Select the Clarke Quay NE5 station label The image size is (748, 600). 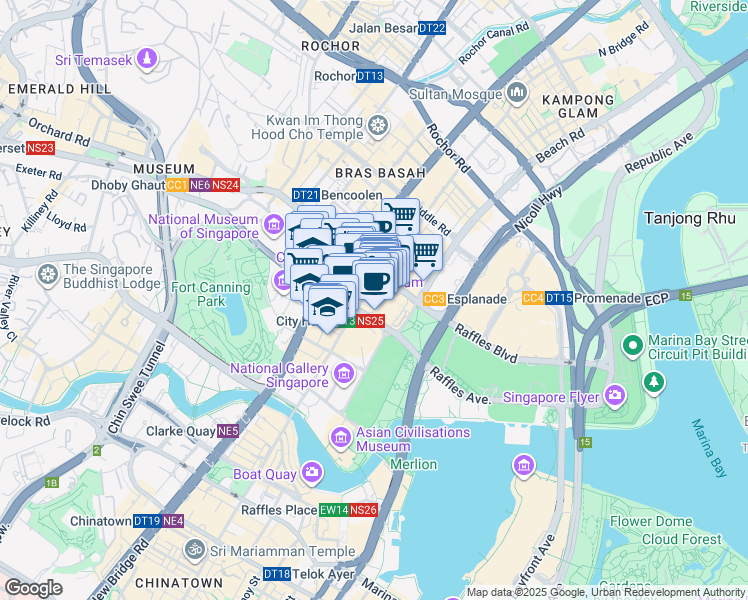click(x=193, y=431)
